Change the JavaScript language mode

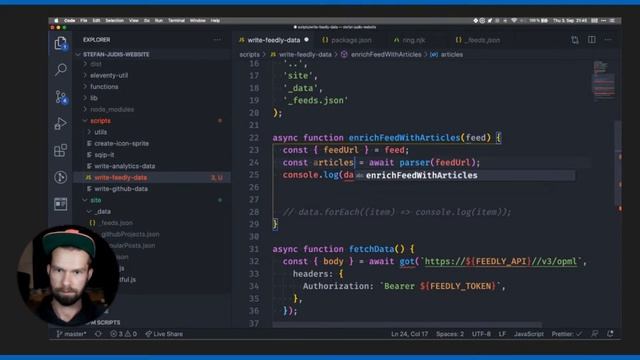click(529, 334)
